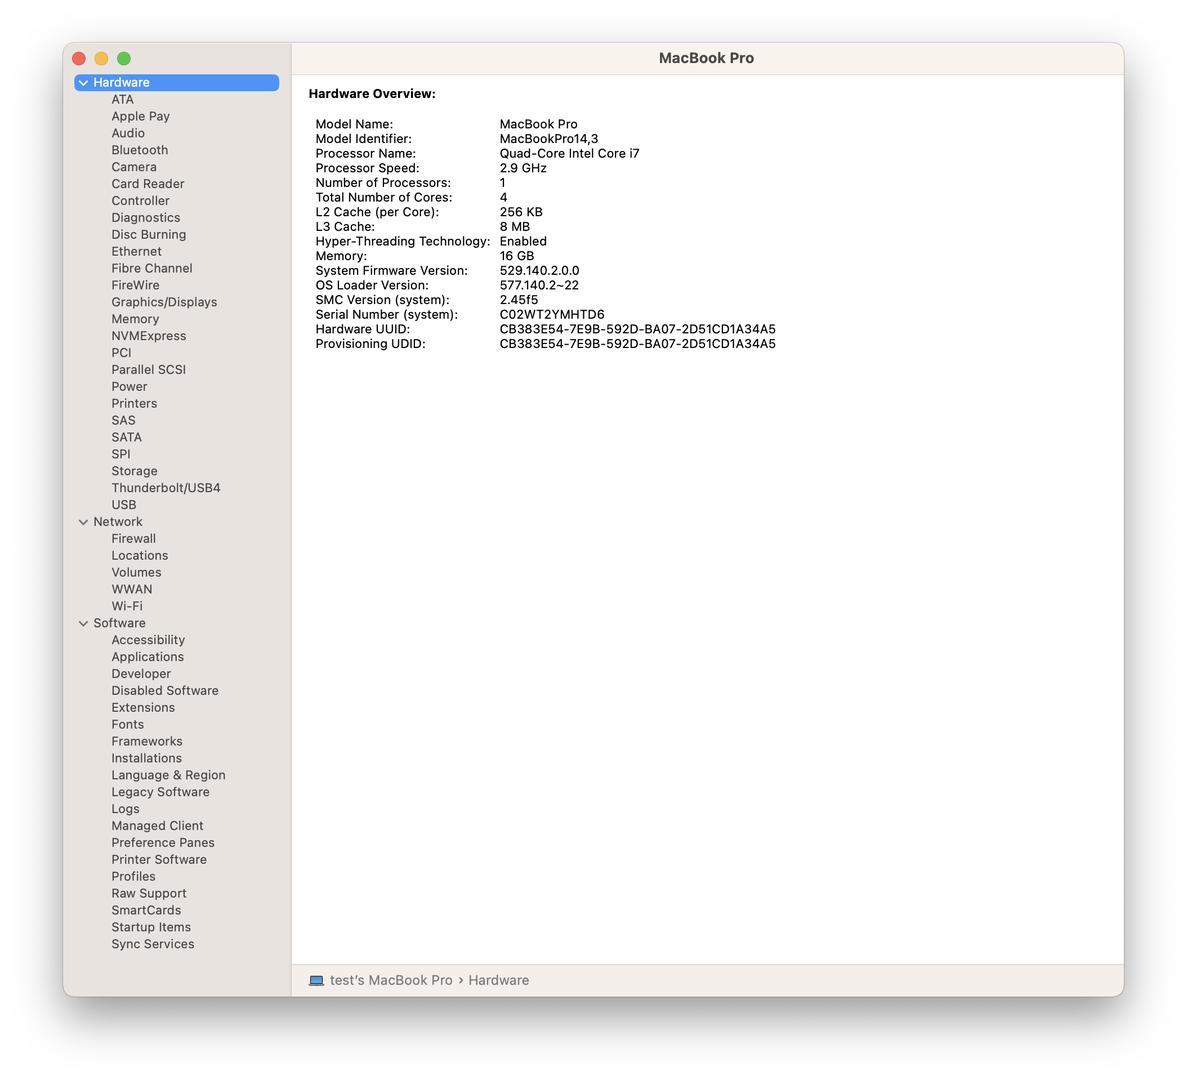Image resolution: width=1187 pixels, height=1080 pixels.
Task: Open the Bluetooth entry
Action: coord(139,150)
